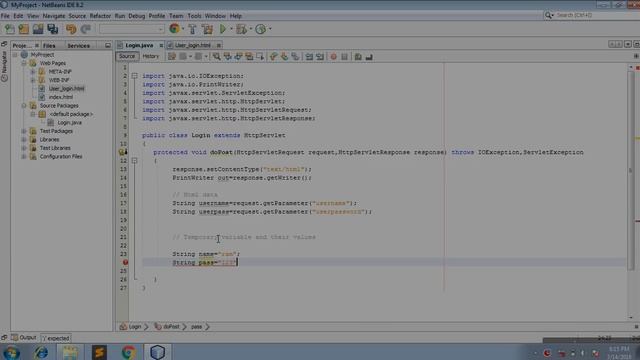The width and height of the screenshot is (640, 360).
Task: Select index.html in the project tree
Action: pos(61,97)
